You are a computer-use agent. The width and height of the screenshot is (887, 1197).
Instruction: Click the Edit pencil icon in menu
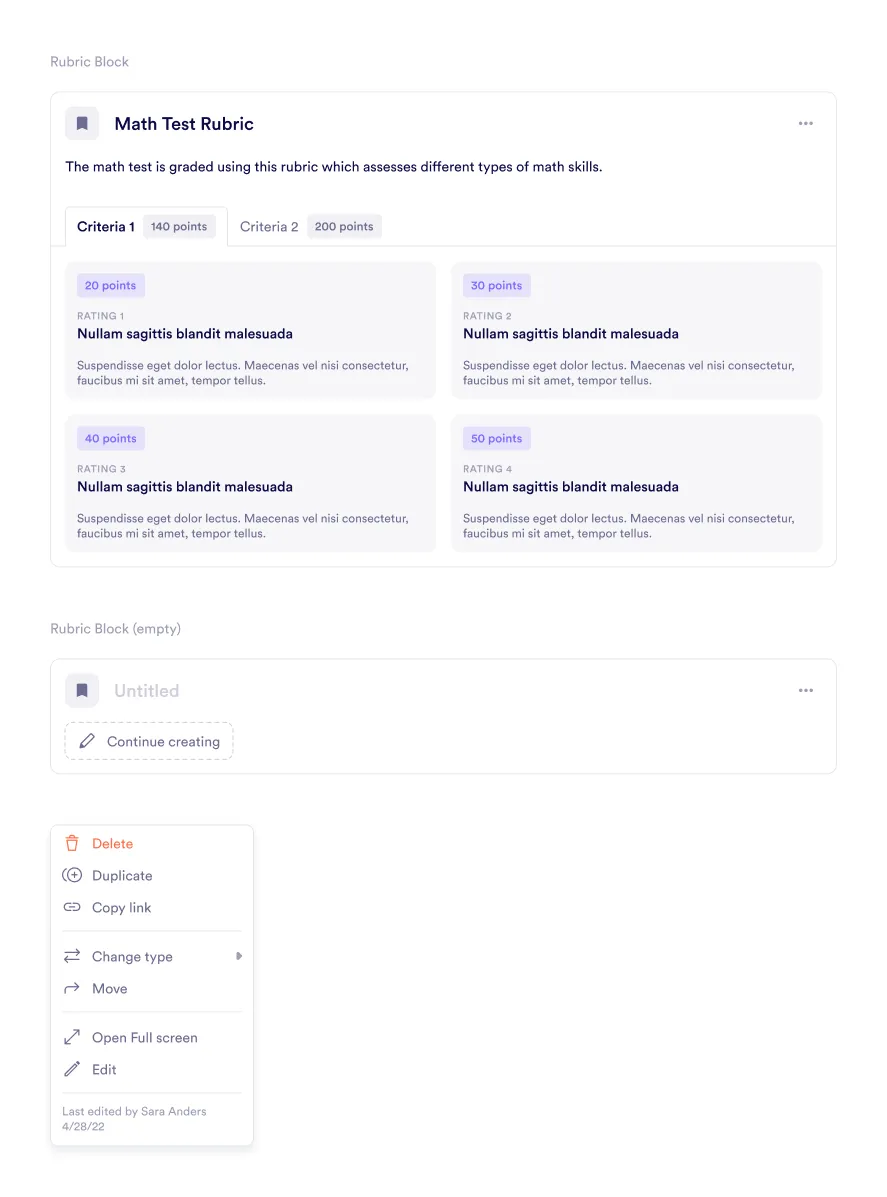click(72, 1070)
